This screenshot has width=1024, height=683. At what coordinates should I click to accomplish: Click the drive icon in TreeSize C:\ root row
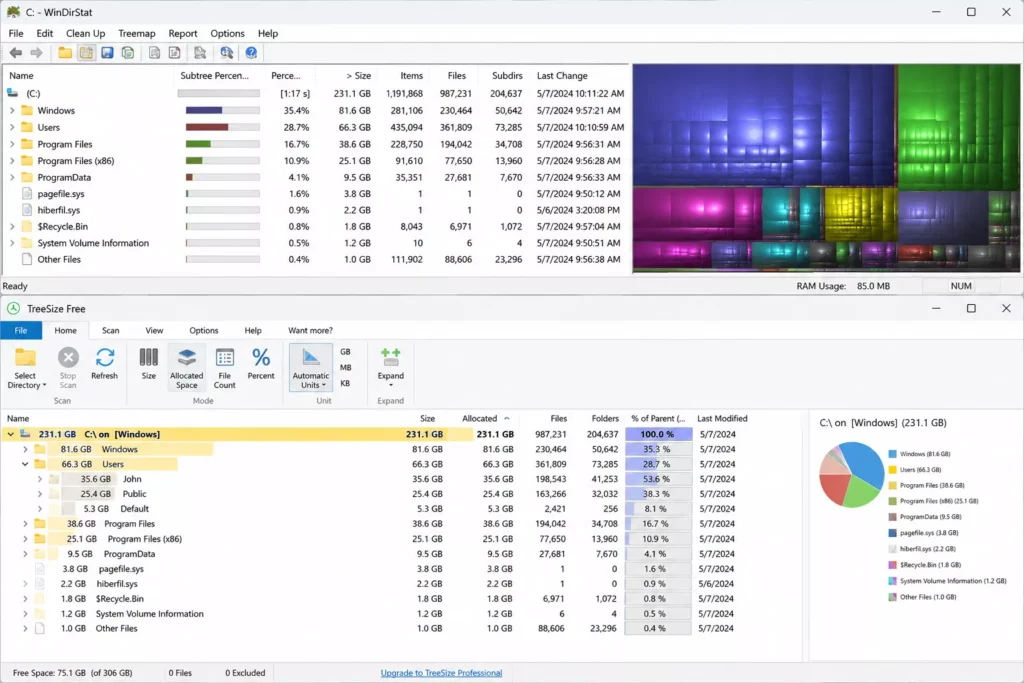(25, 434)
